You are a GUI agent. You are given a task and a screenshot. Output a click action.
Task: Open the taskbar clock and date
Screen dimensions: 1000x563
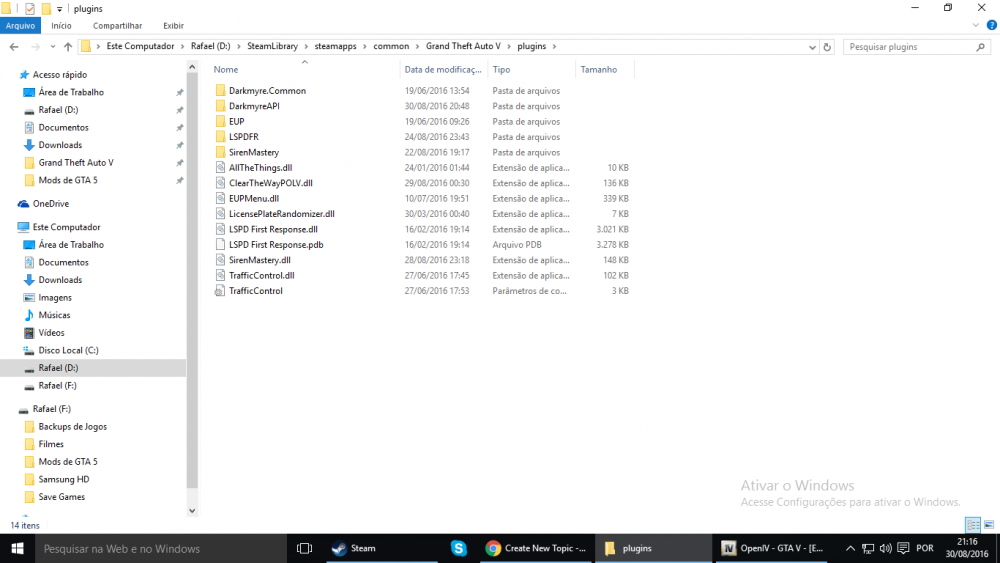click(x=967, y=548)
